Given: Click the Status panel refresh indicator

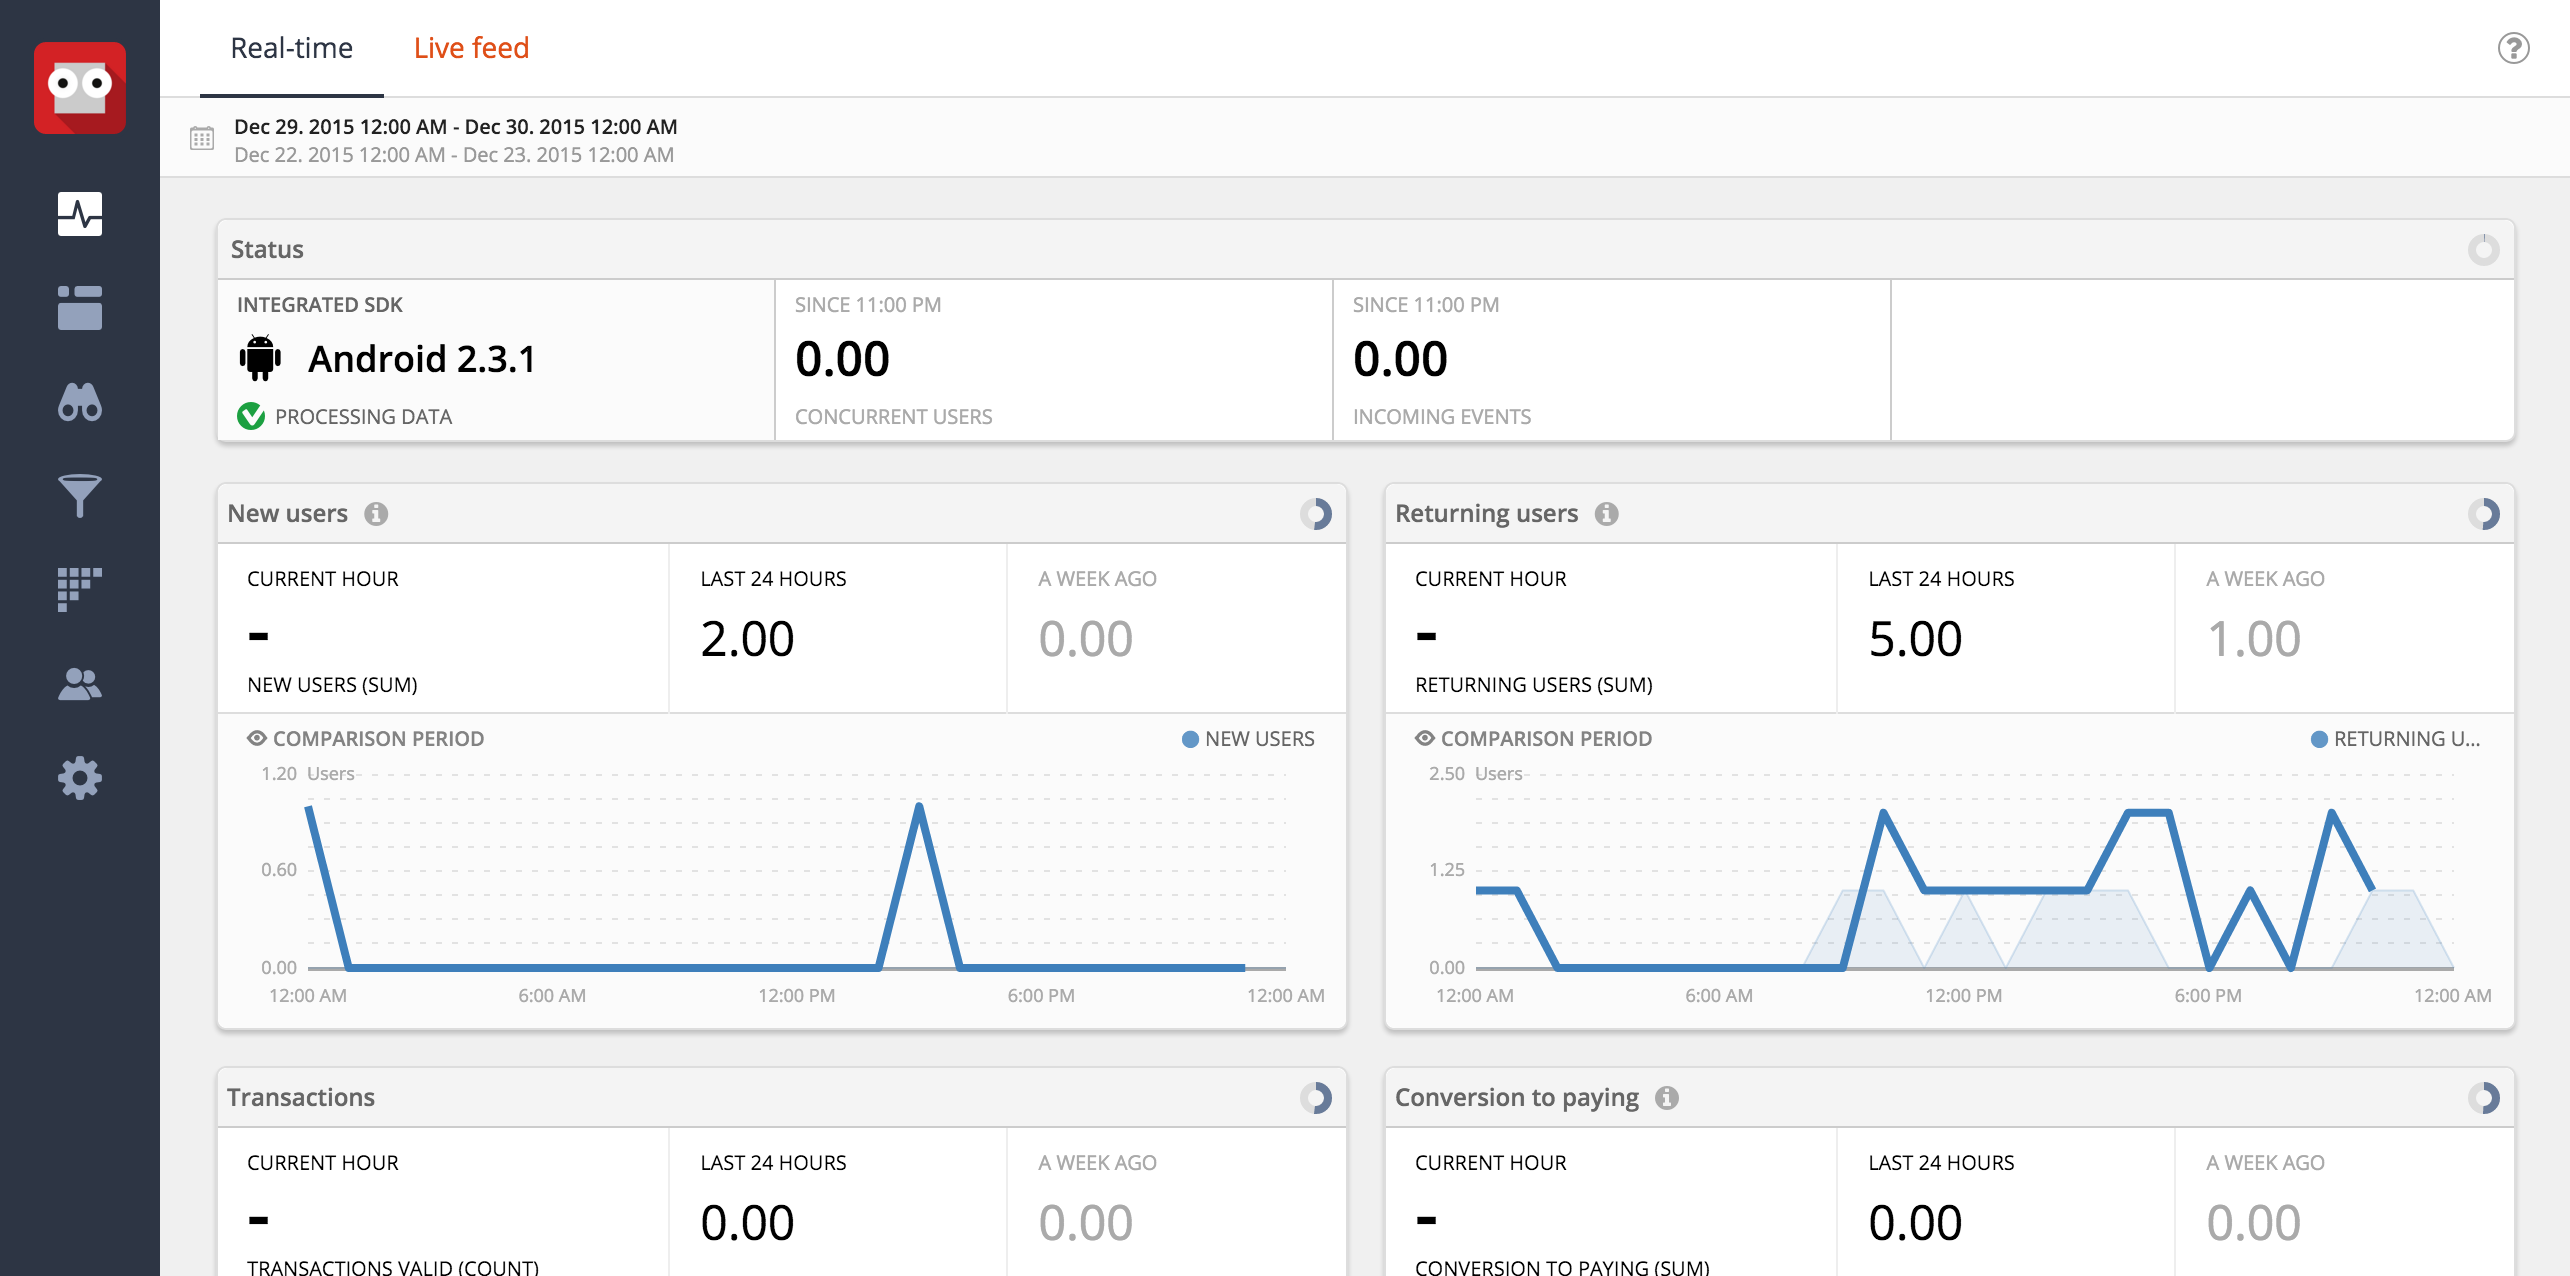Looking at the screenshot, I should (2483, 250).
